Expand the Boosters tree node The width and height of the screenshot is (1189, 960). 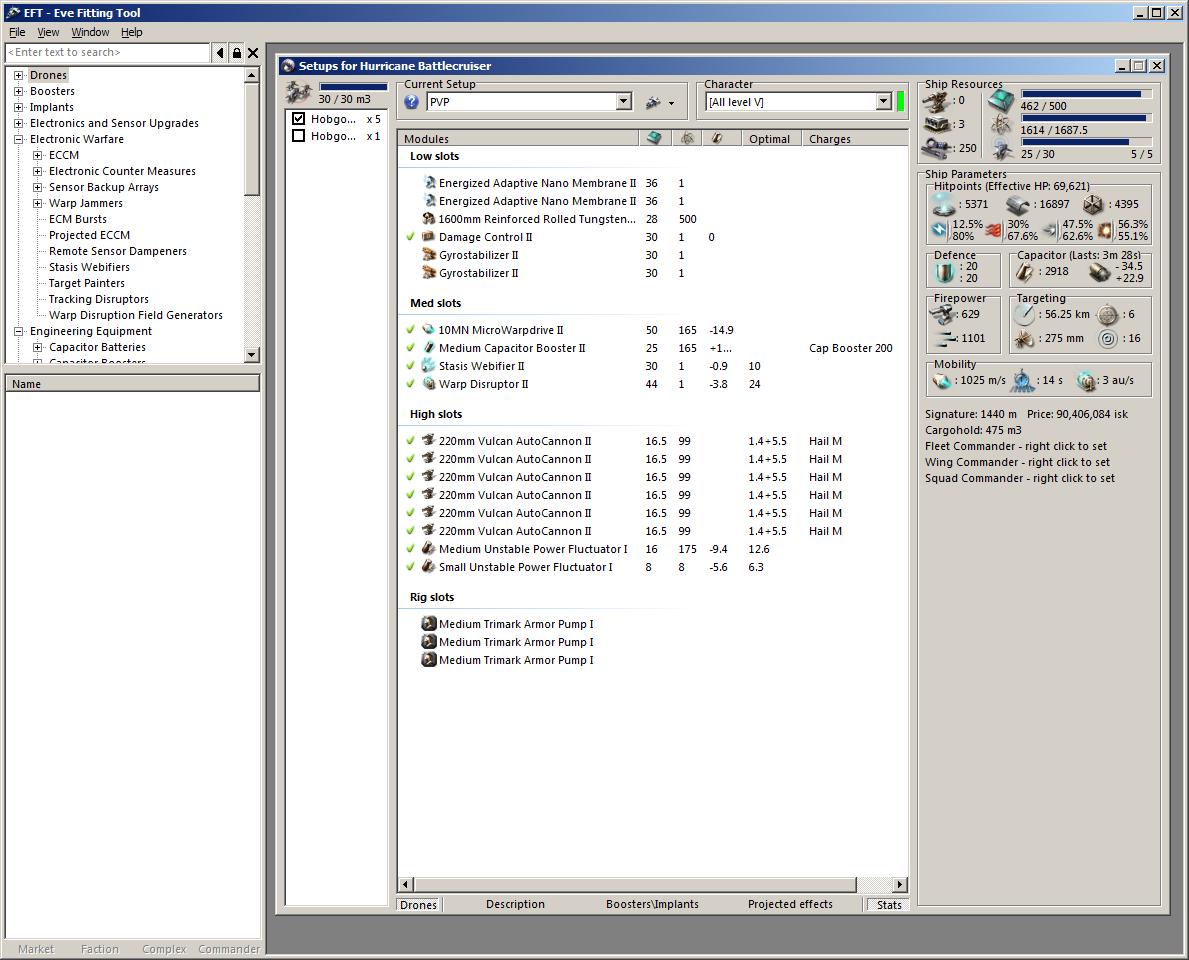pyautogui.click(x=18, y=91)
